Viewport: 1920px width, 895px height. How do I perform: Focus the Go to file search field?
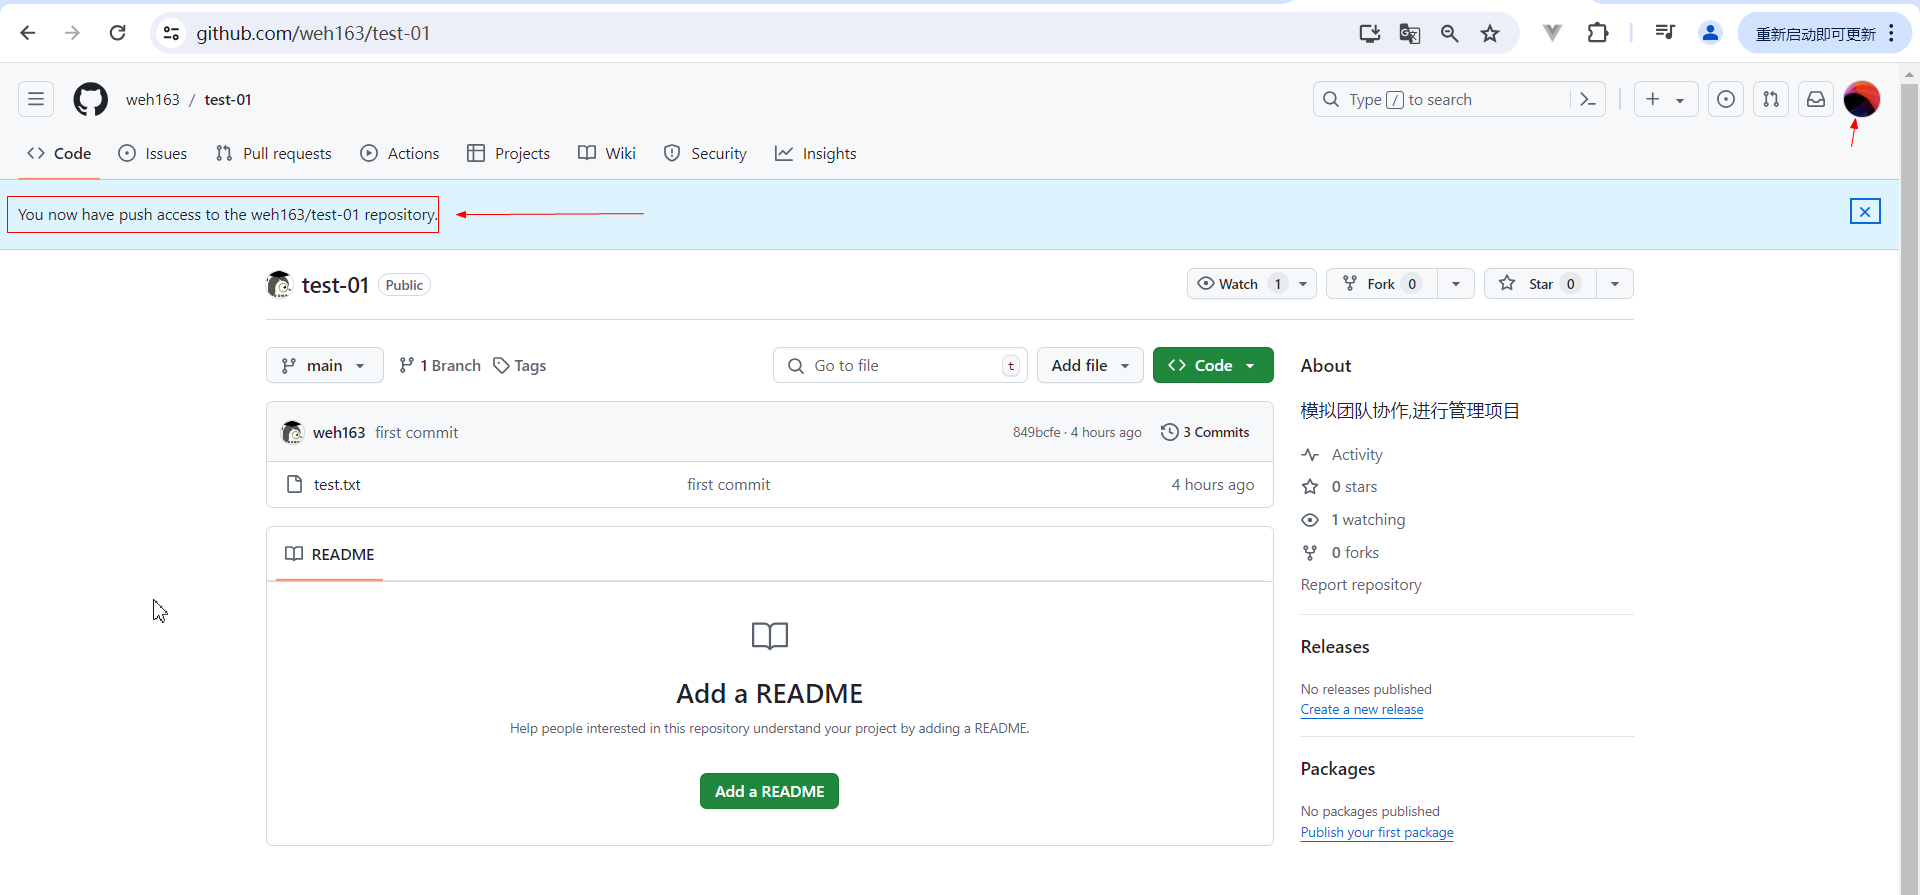[x=899, y=366]
